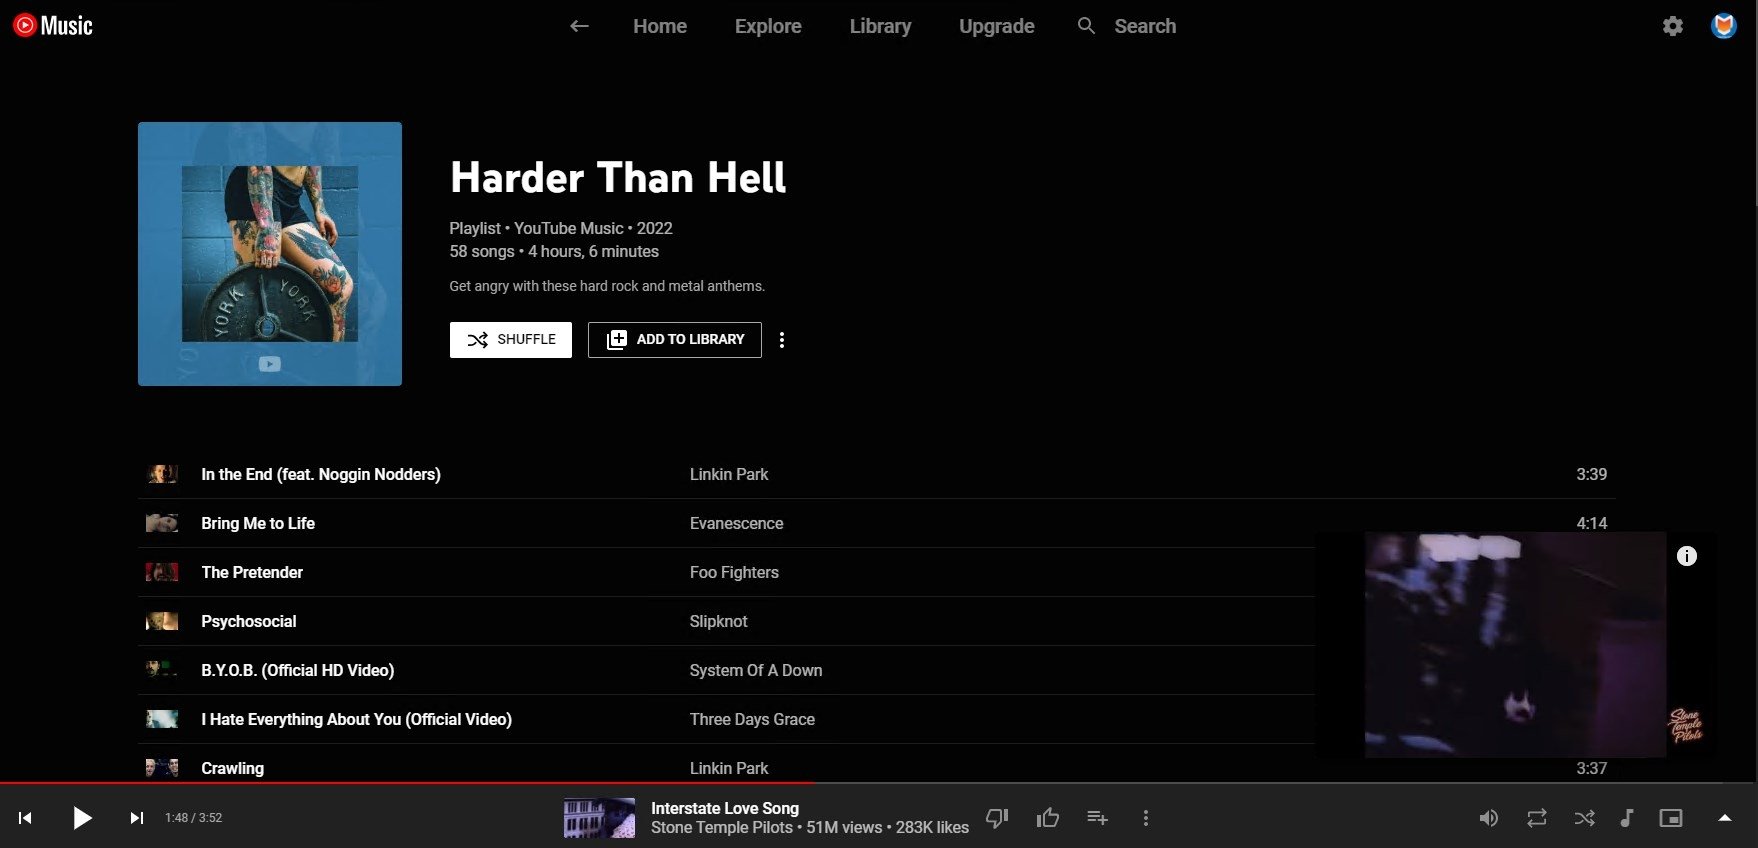Open the YouTube Music logo home link

(x=53, y=26)
